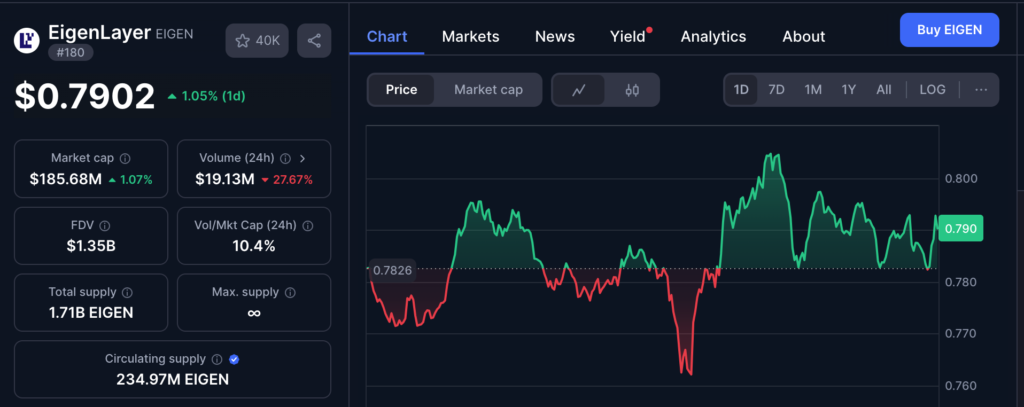1024x407 pixels.
Task: Expand the Volume (24h) chevron arrow
Action: [303, 158]
